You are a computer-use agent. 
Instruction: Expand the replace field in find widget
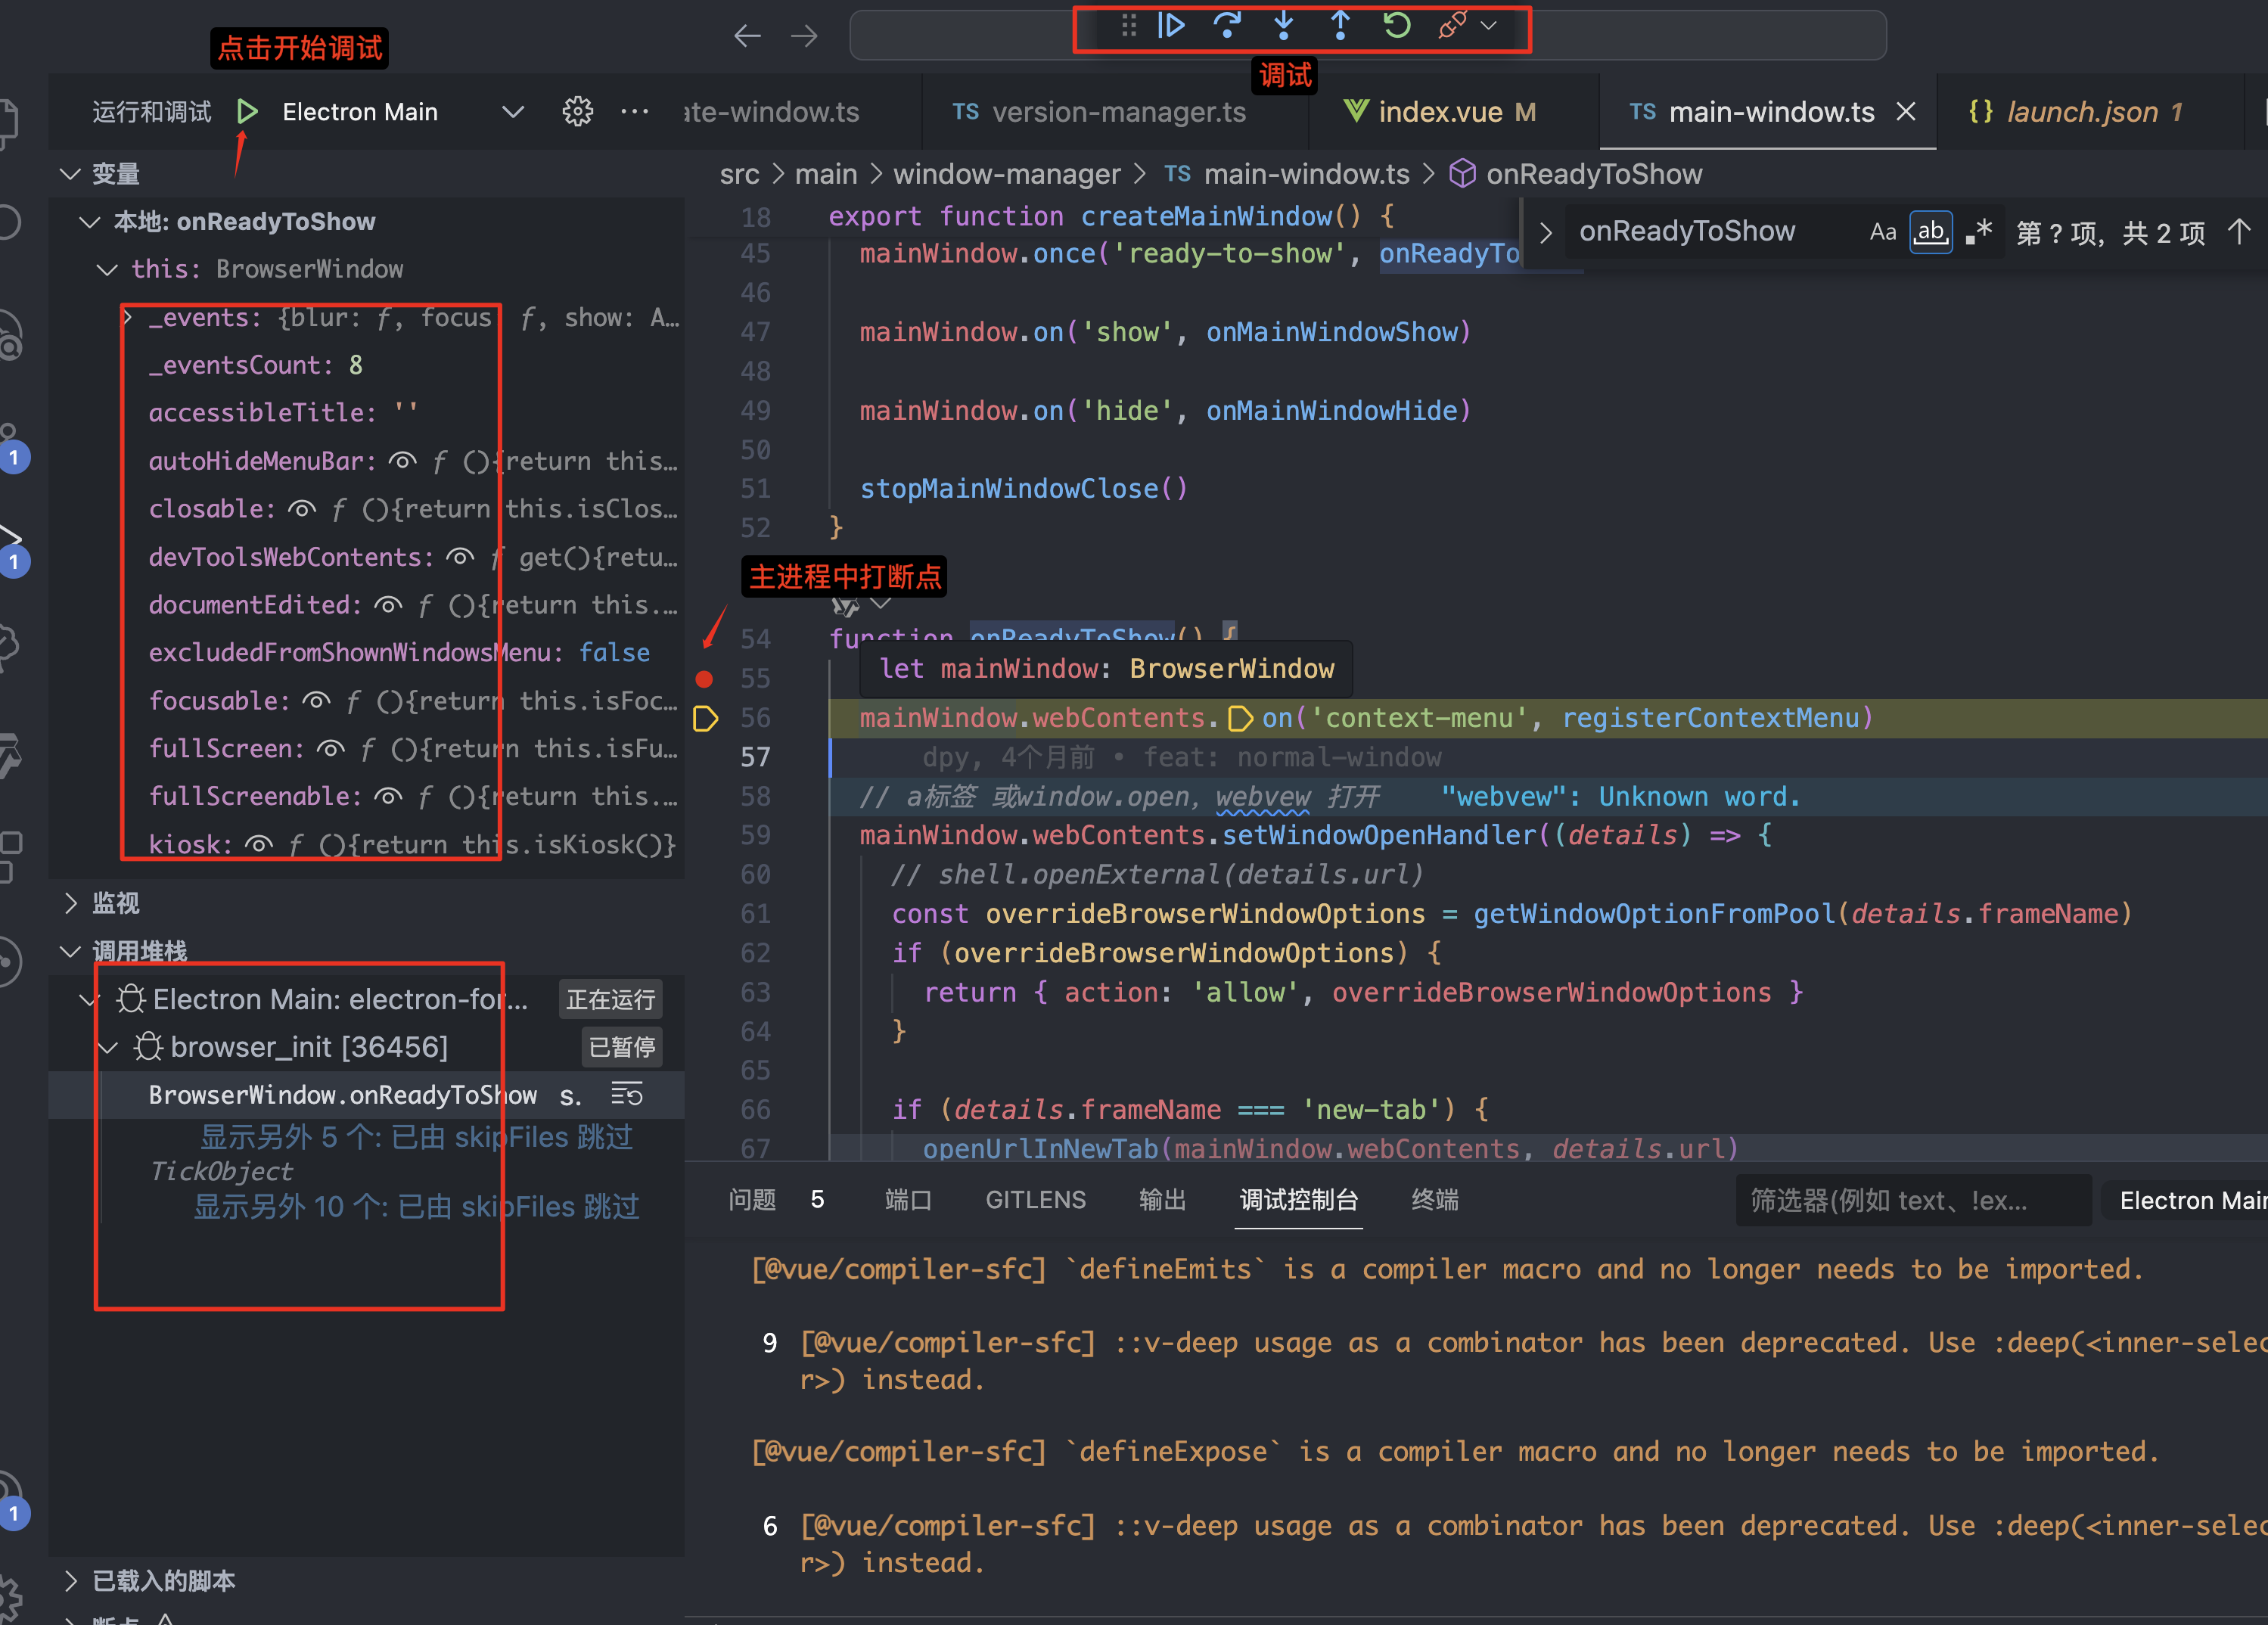tap(1545, 232)
